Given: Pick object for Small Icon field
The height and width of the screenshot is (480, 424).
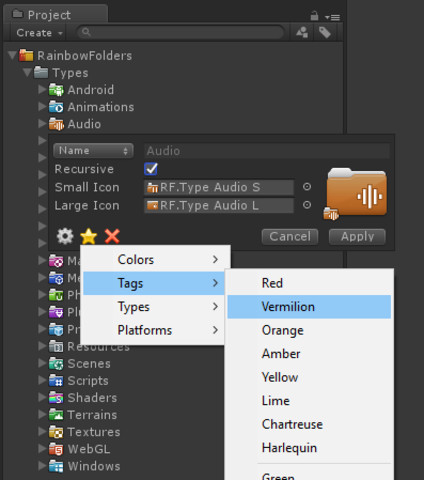Looking at the screenshot, I should pyautogui.click(x=307, y=187).
